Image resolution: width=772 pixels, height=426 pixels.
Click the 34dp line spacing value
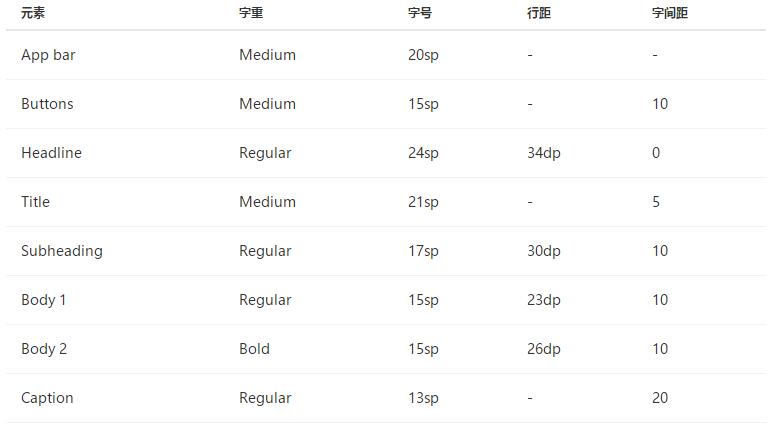544,153
